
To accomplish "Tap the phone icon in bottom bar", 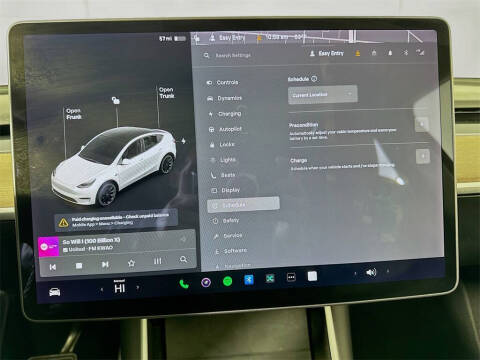I will [184, 284].
